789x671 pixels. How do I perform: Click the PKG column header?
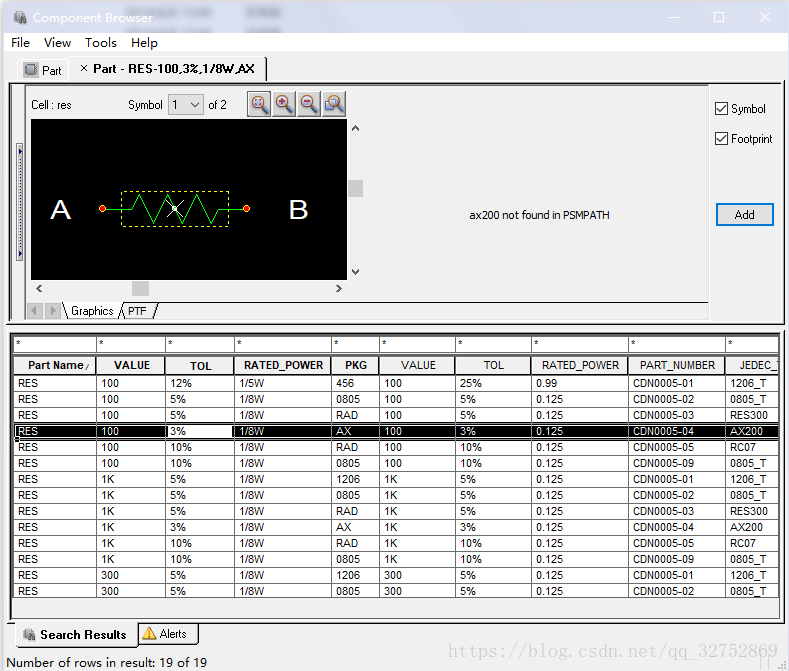(355, 366)
